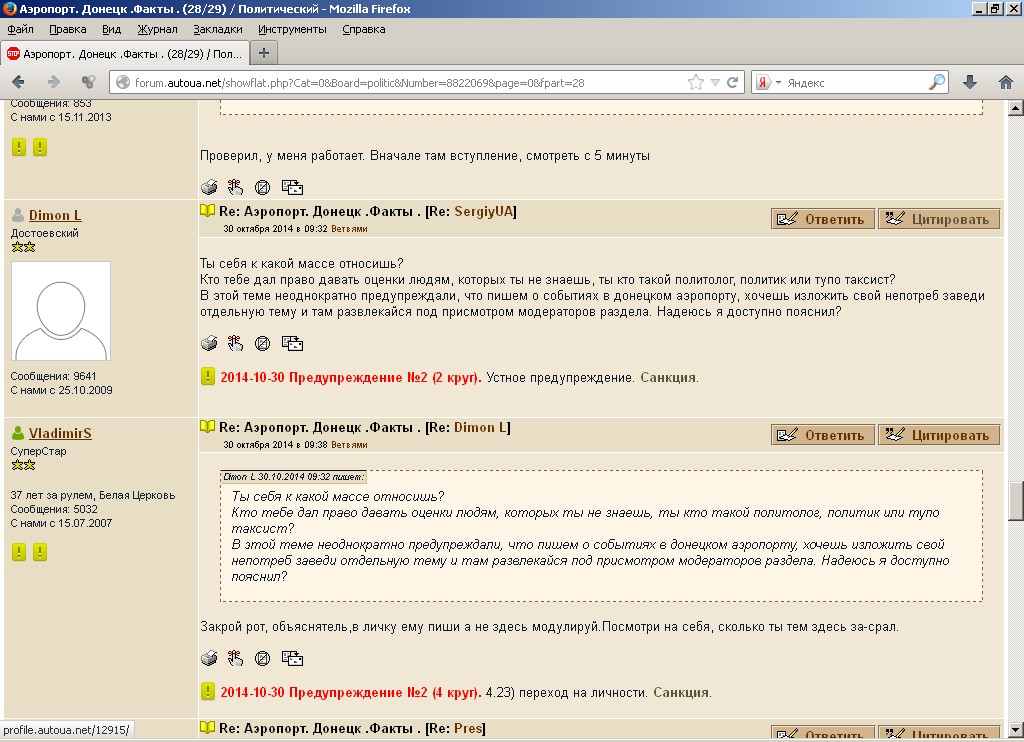1024x742 pixels.
Task: Click print icon under Dimon L's post
Action: click(x=209, y=343)
